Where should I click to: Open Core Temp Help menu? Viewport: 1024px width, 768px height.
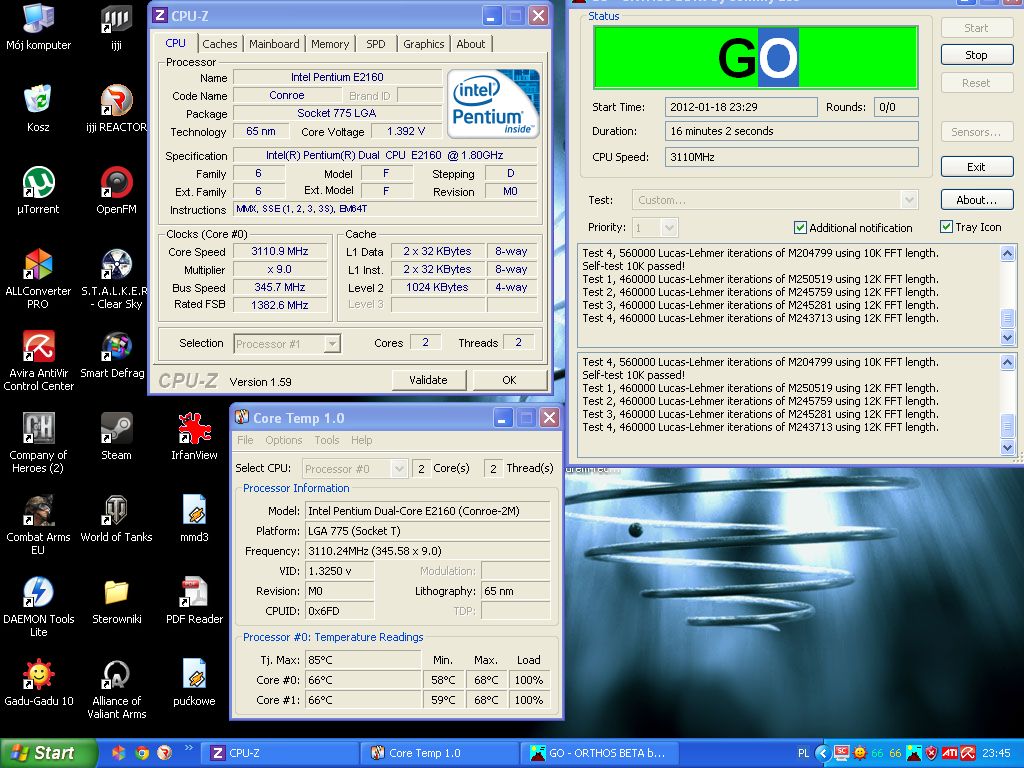point(361,440)
